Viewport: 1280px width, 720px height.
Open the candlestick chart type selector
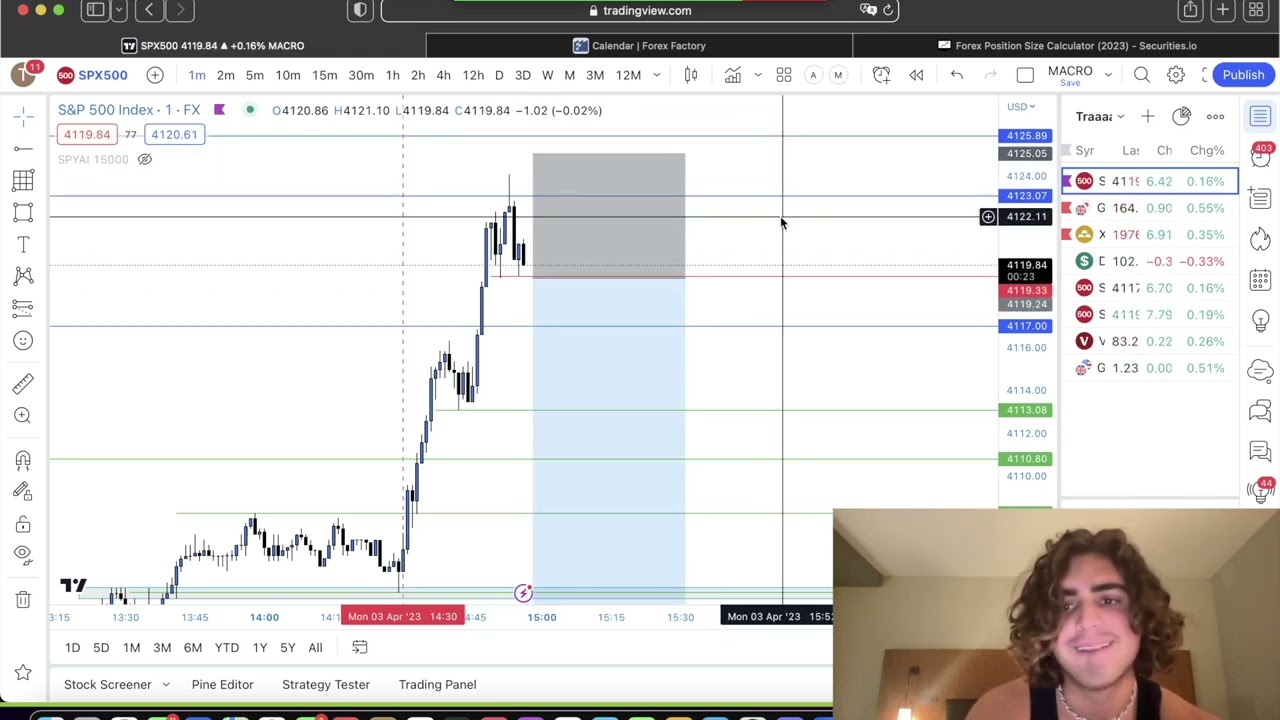point(690,75)
